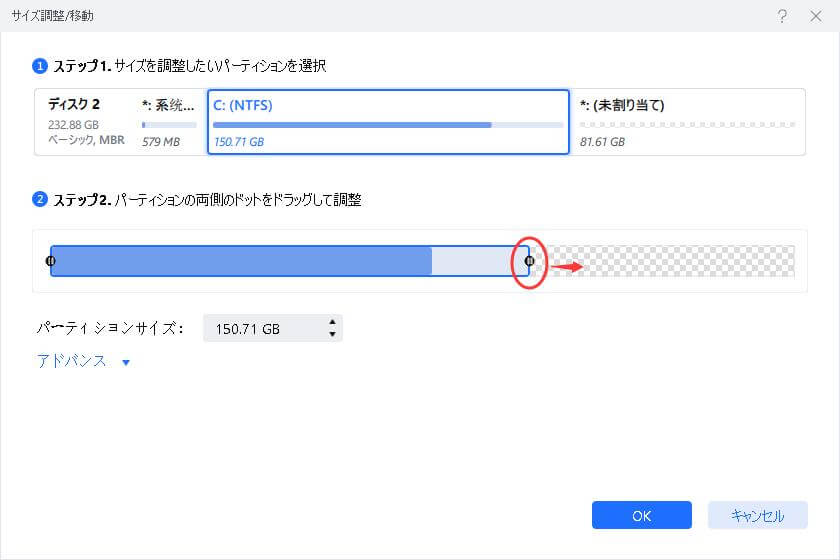Select the 未割り当て 81.61 GB space
Screen dimensions: 840x560
click(687, 122)
